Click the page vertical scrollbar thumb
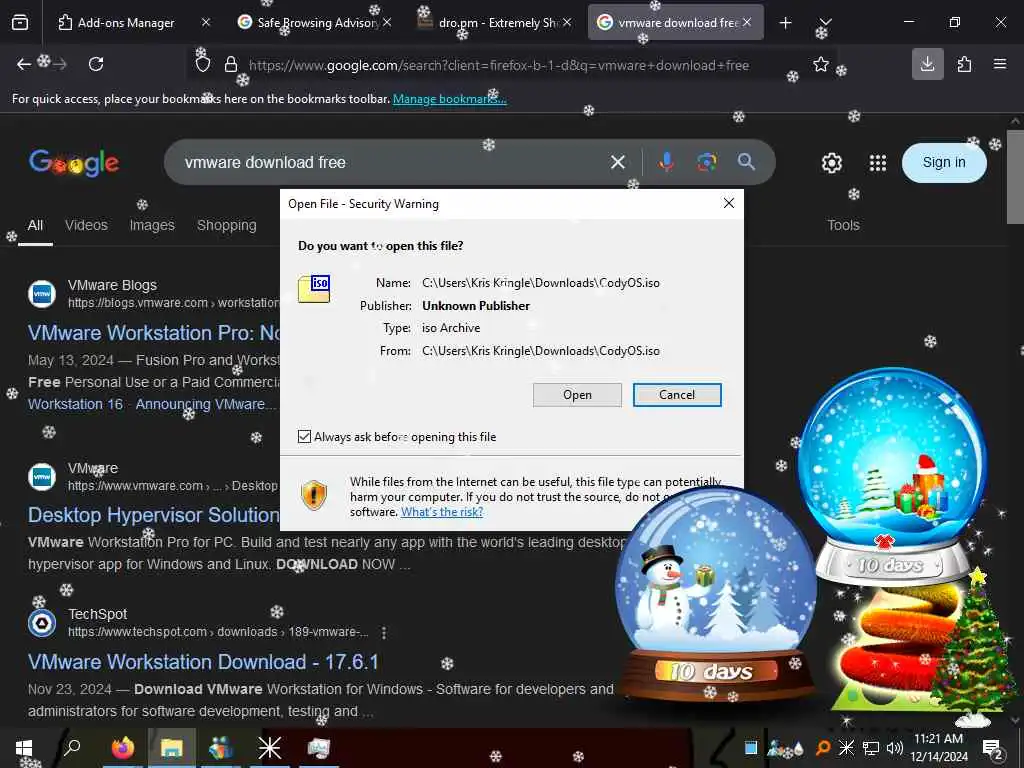The height and width of the screenshot is (768, 1024). click(1015, 176)
